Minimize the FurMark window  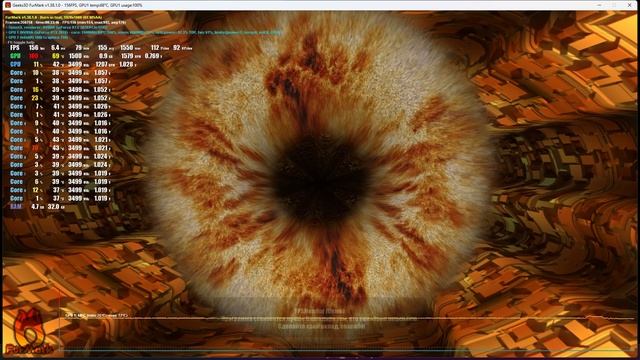pos(599,5)
